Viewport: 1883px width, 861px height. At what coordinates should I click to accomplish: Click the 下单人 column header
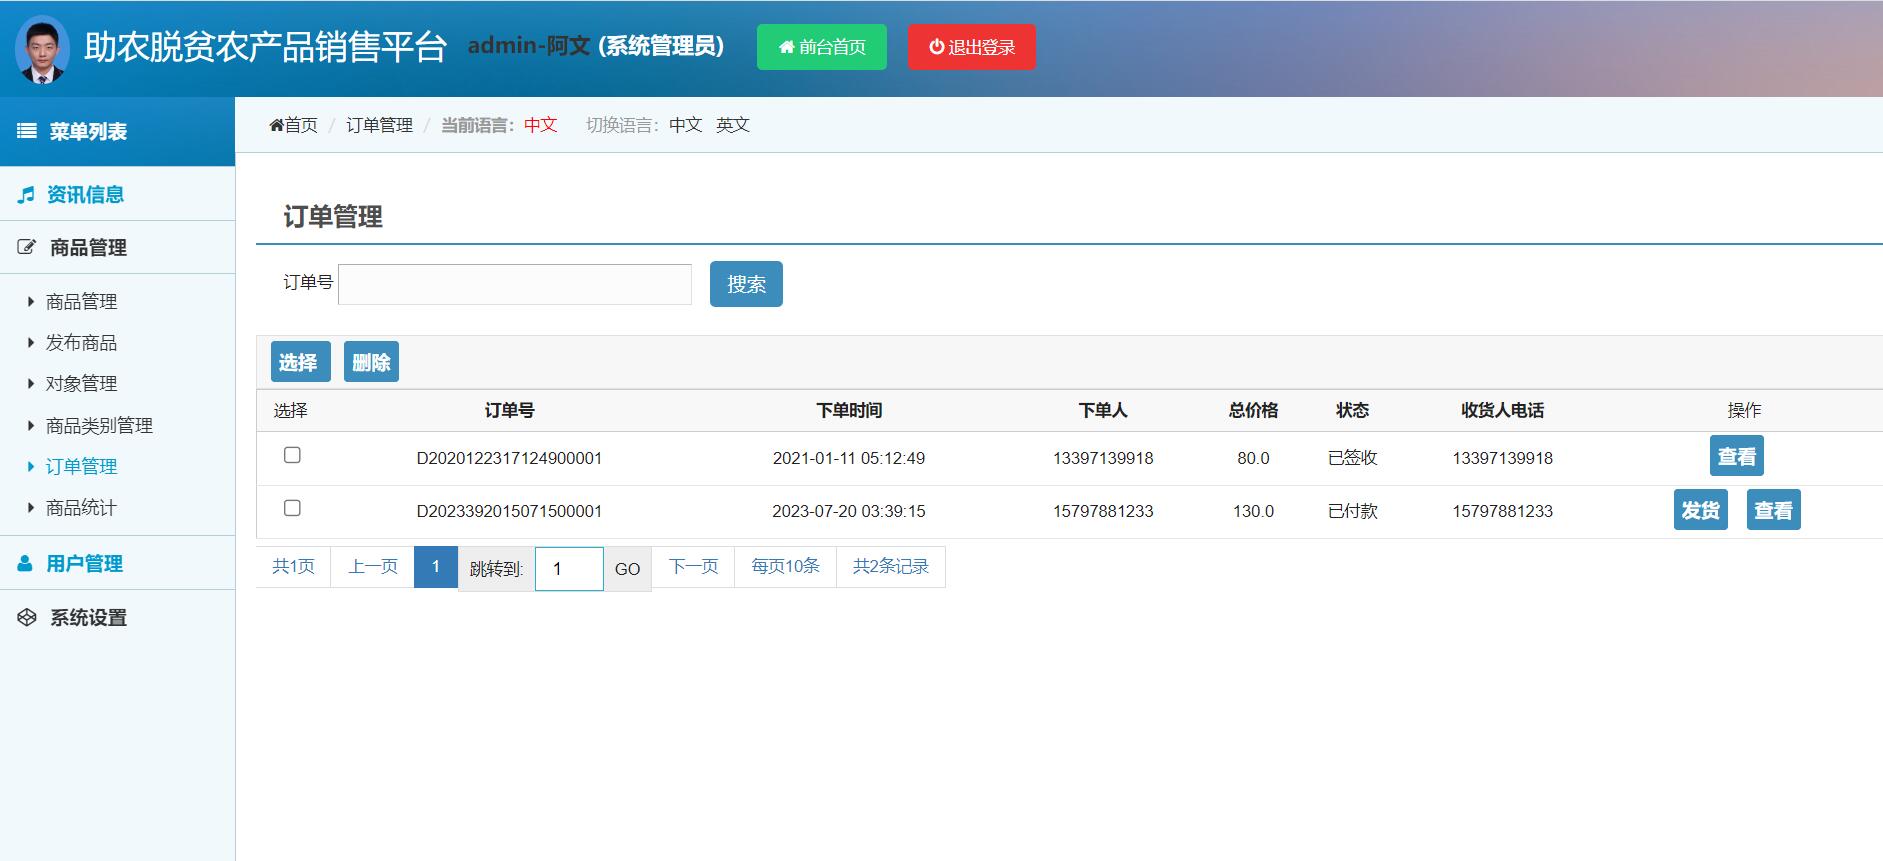(x=1103, y=410)
